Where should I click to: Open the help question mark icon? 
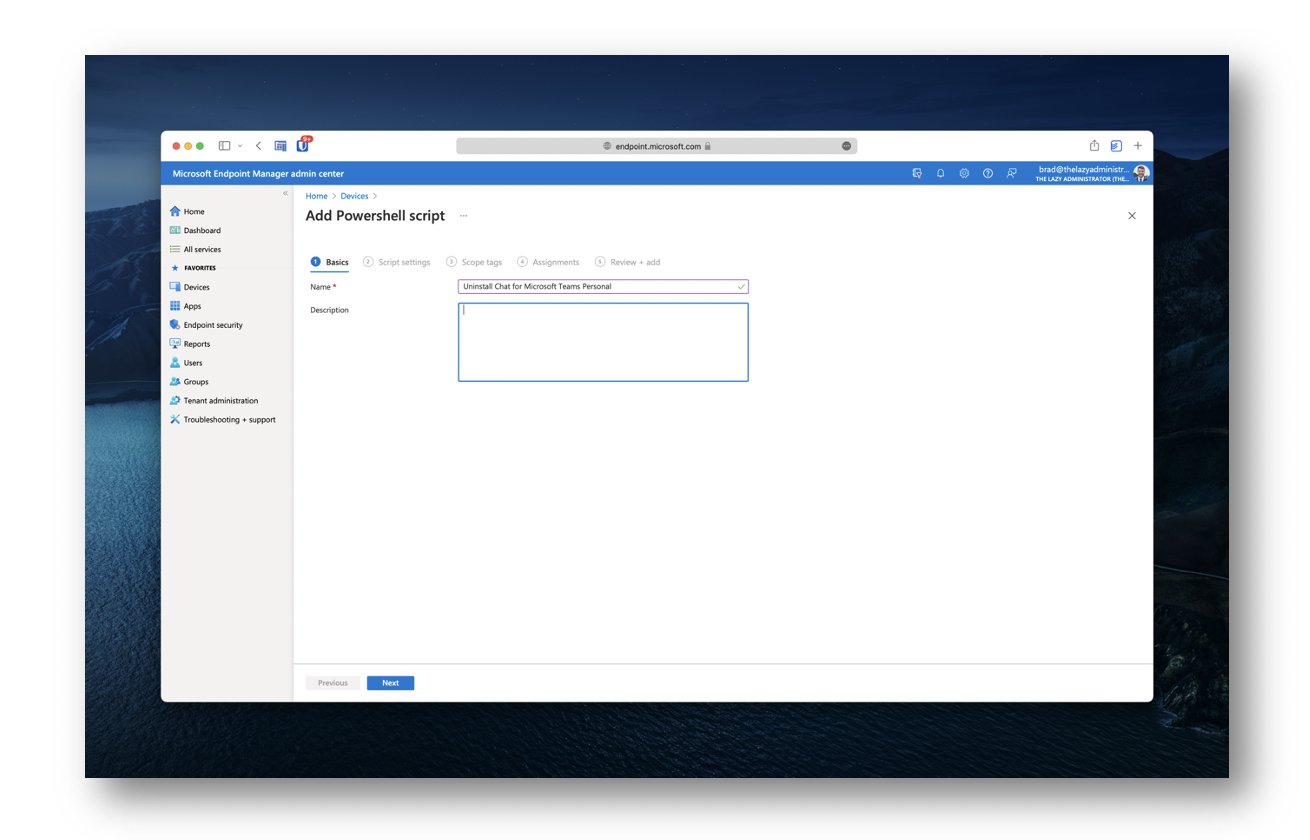[x=988, y=173]
